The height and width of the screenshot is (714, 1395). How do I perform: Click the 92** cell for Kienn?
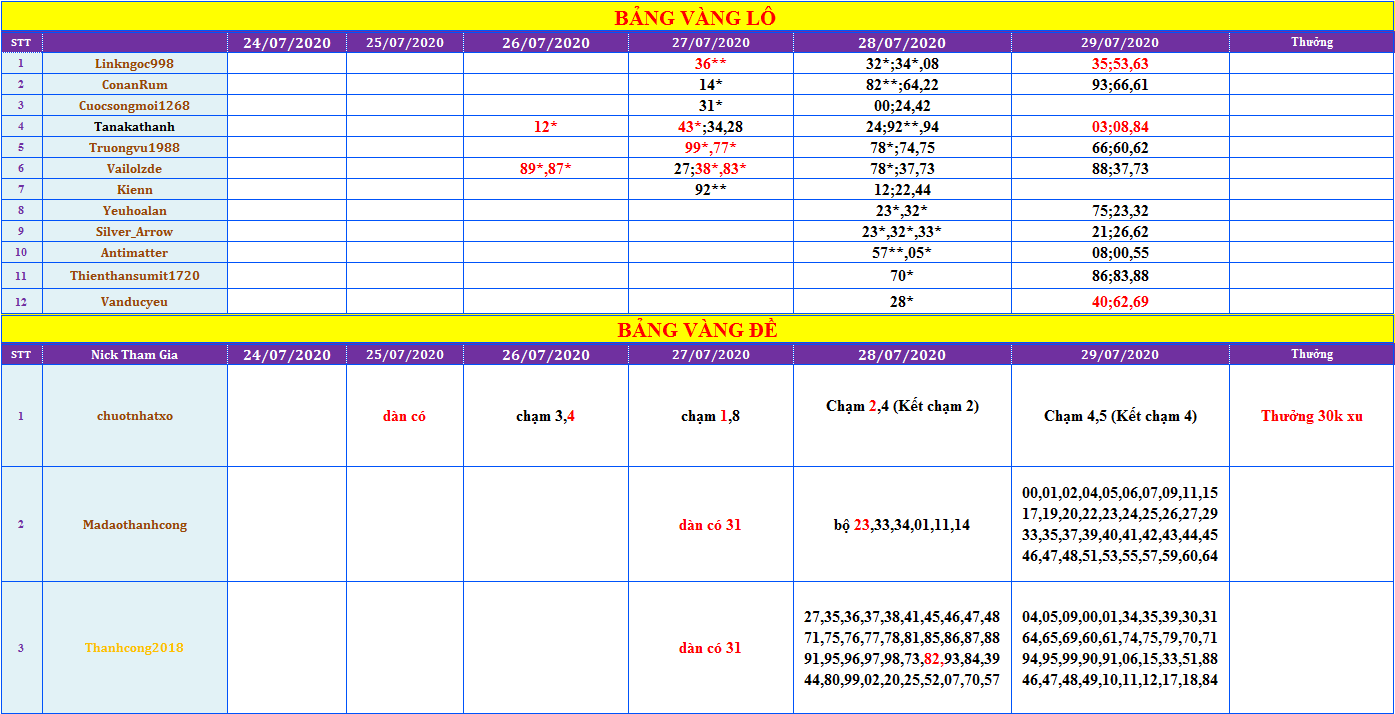[711, 189]
